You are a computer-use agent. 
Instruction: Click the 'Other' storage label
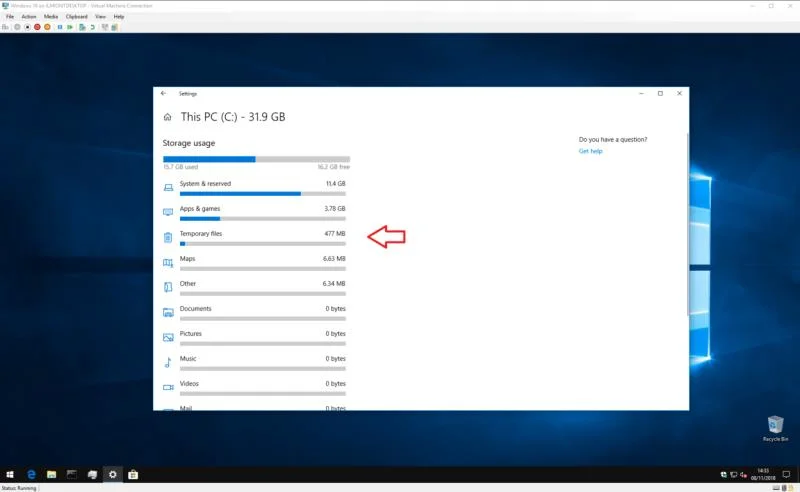click(x=188, y=284)
